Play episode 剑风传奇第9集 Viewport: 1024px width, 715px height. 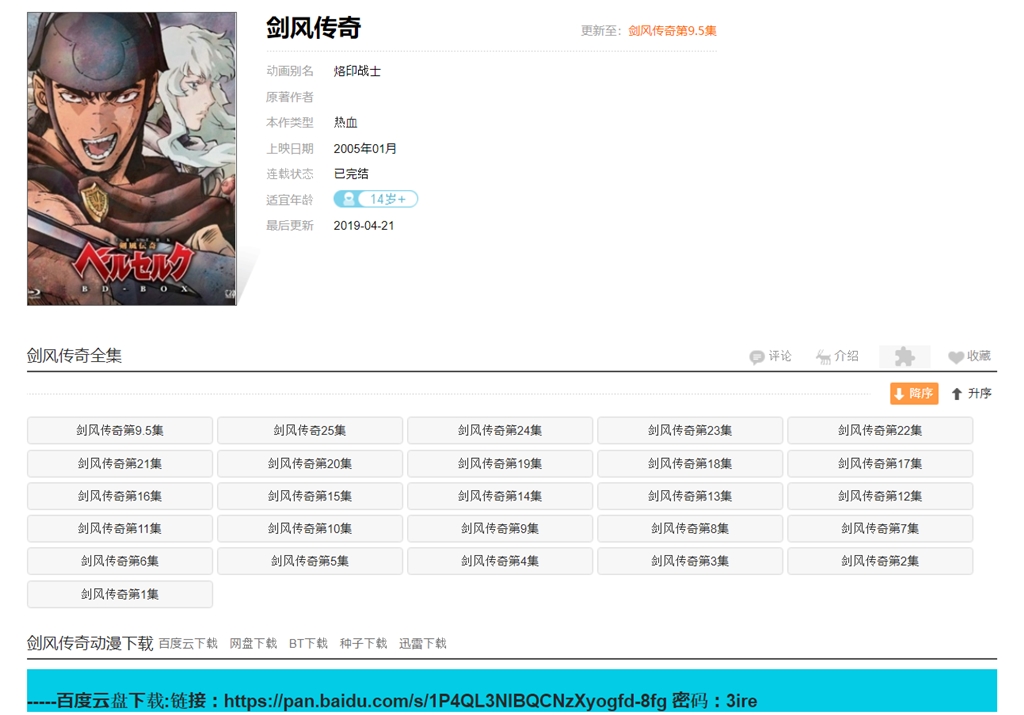coord(500,528)
